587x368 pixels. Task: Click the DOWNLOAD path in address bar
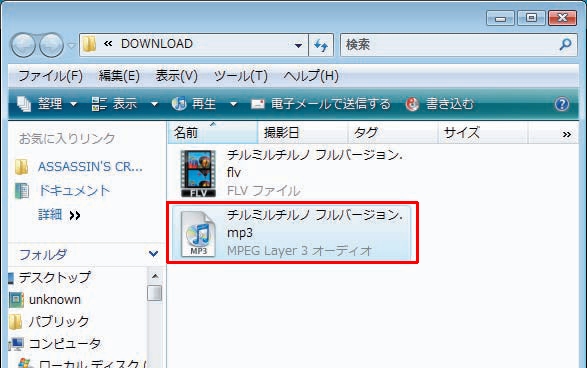pyautogui.click(x=156, y=44)
